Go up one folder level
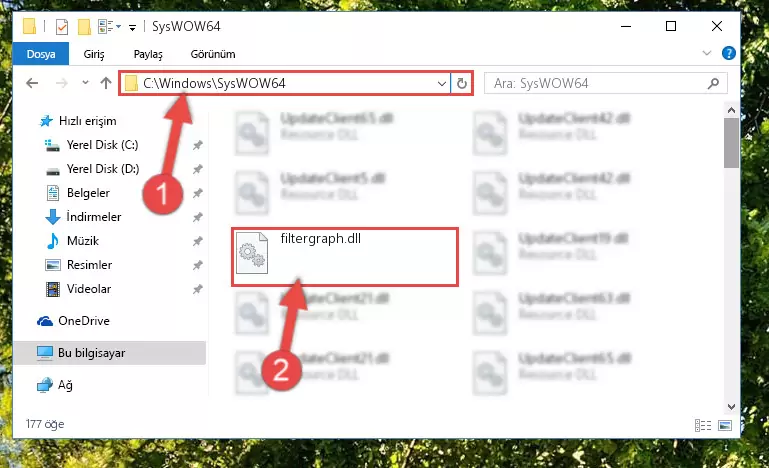 pyautogui.click(x=106, y=83)
